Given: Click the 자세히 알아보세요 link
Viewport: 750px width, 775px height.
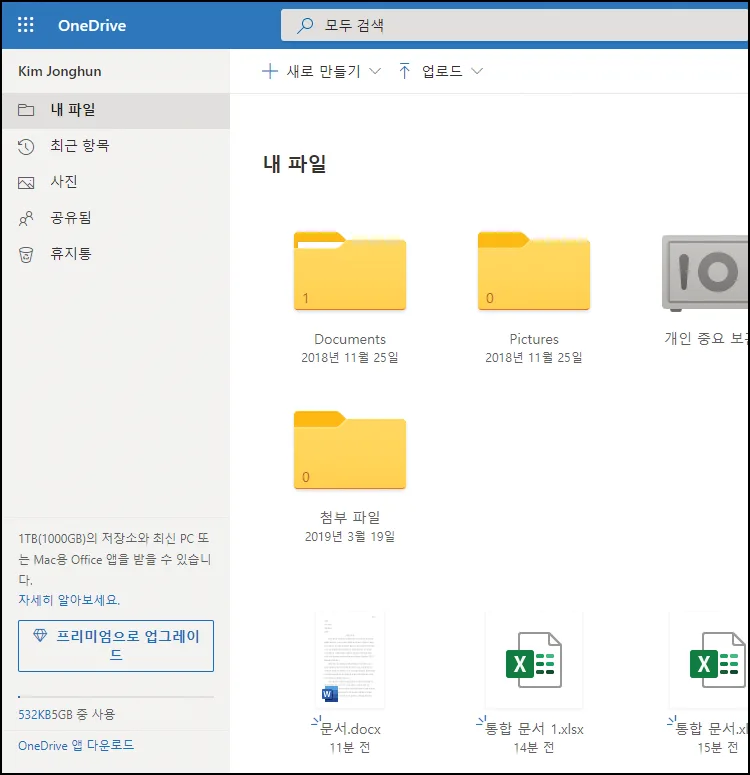Looking at the screenshot, I should [69, 600].
